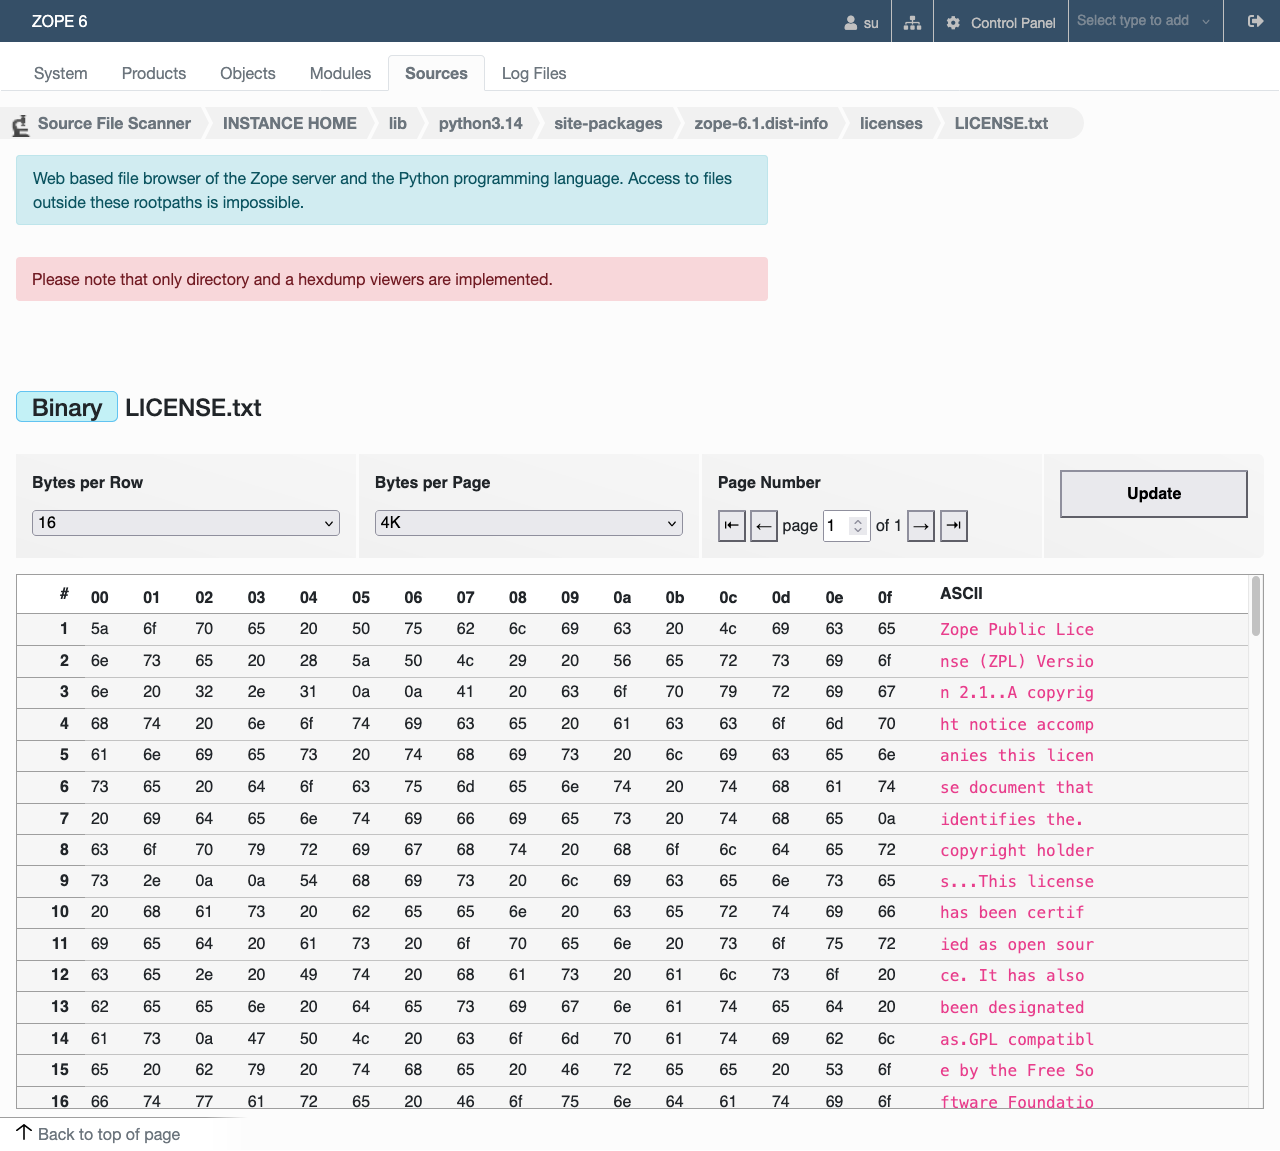The width and height of the screenshot is (1280, 1151).
Task: Switch to the Log Files tab
Action: click(534, 73)
